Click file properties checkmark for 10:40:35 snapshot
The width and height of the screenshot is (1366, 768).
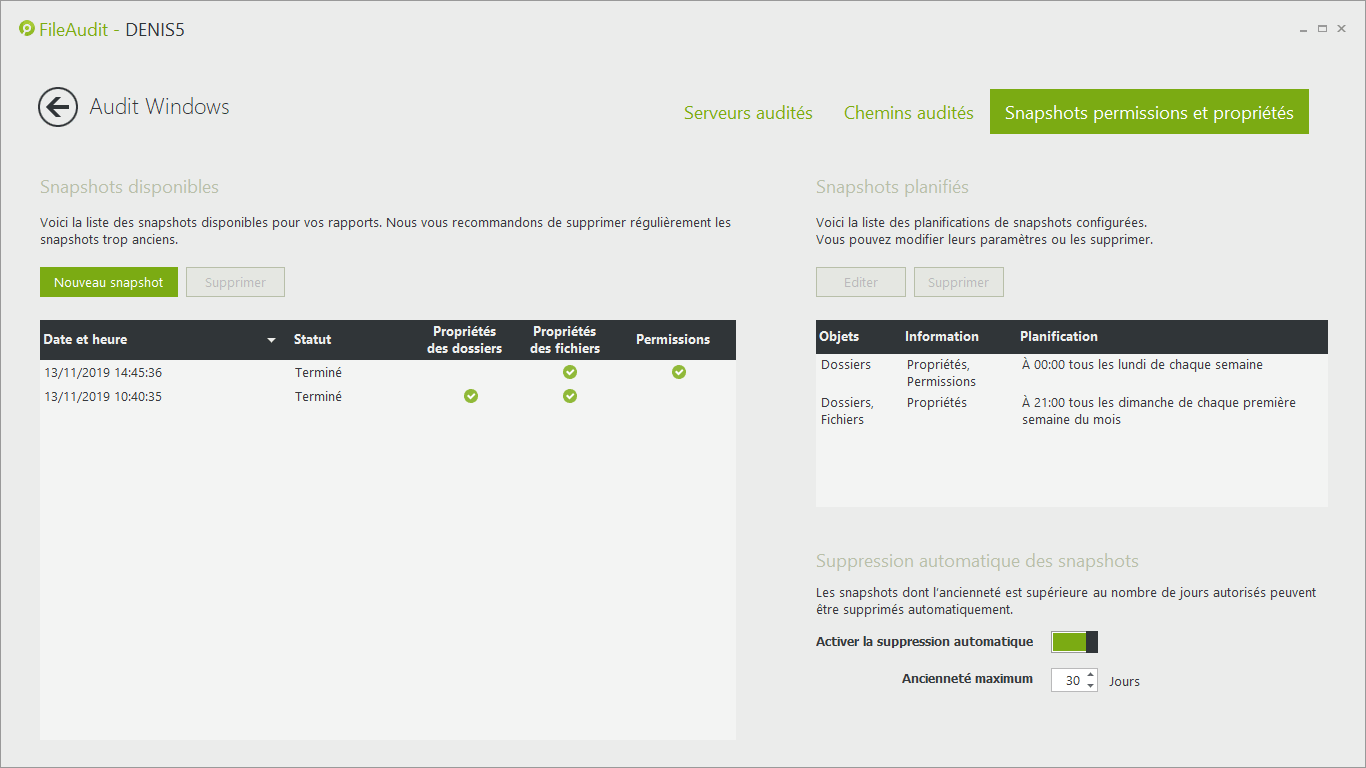click(569, 396)
